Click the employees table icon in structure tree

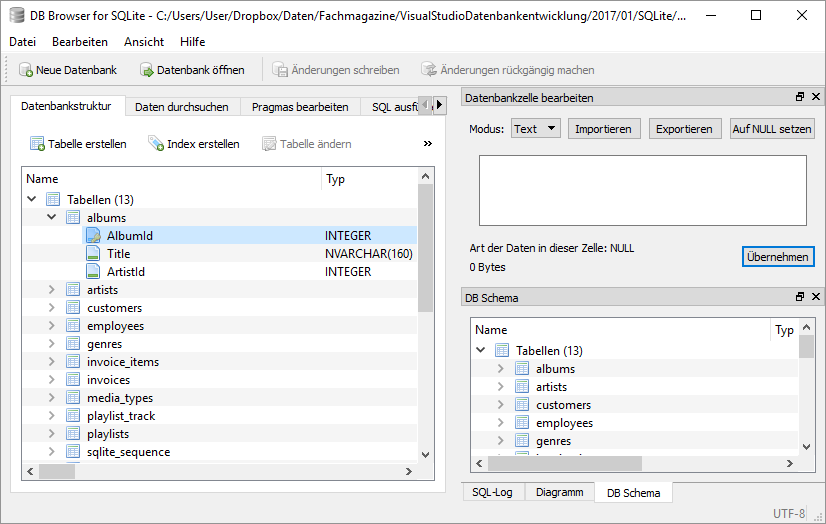pos(73,325)
